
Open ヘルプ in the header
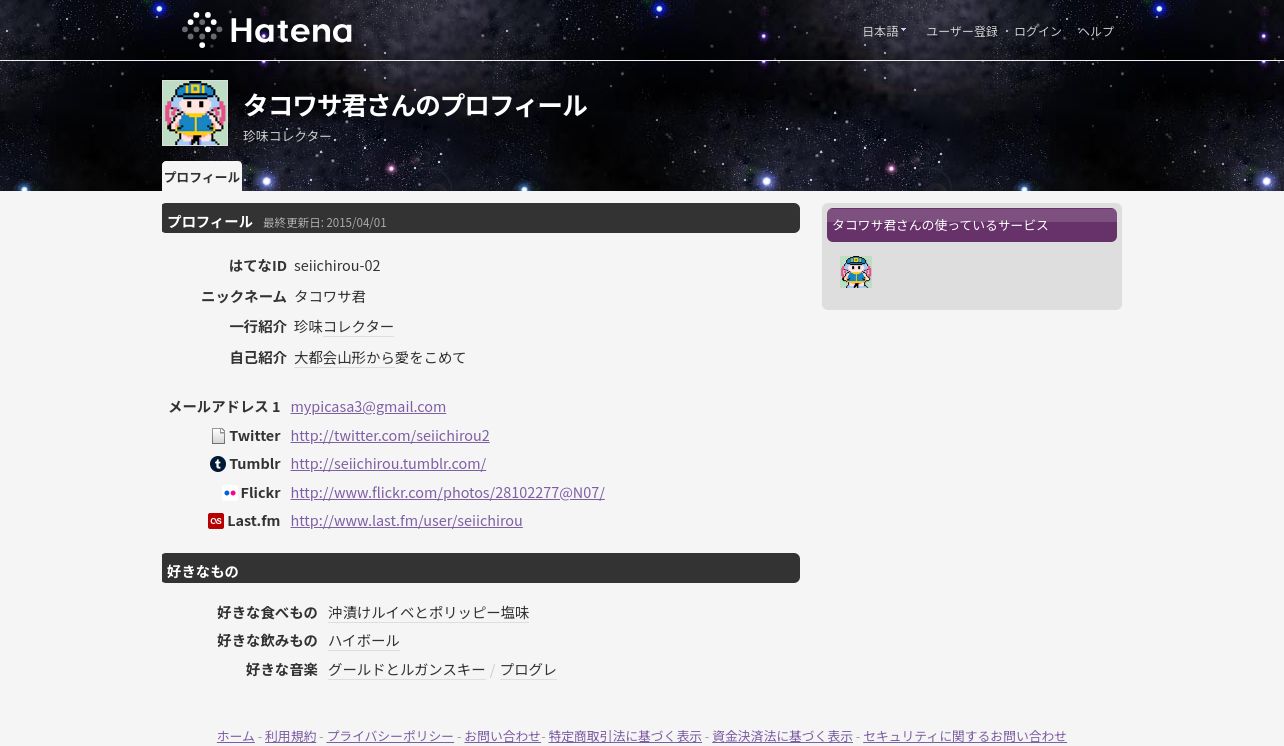(x=1096, y=31)
